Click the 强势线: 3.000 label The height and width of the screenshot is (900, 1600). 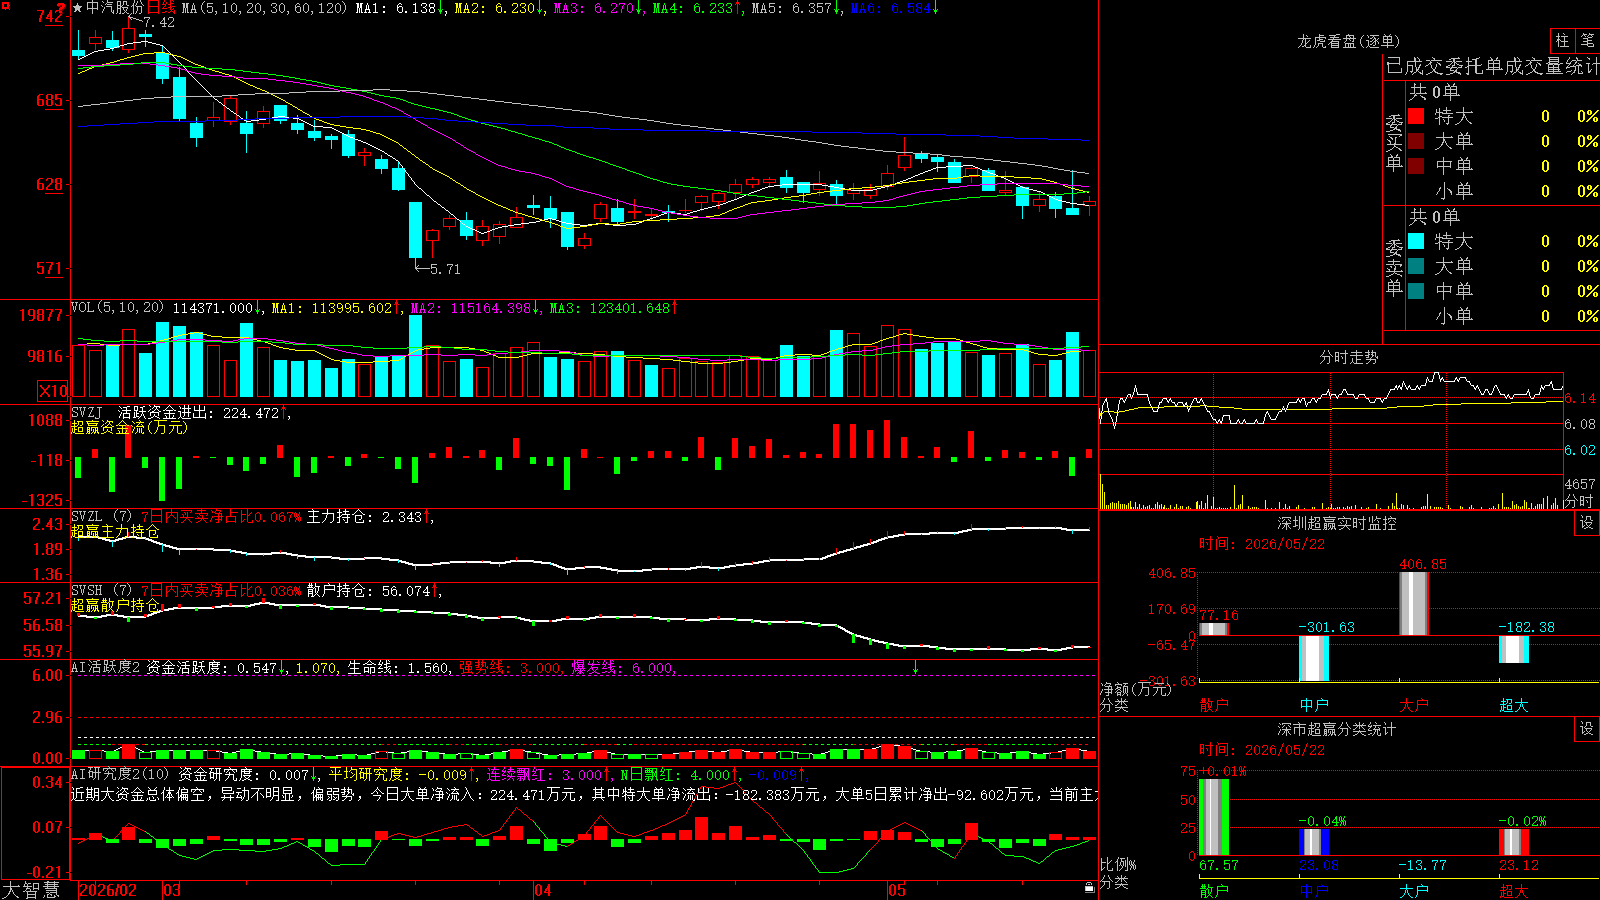pos(510,668)
